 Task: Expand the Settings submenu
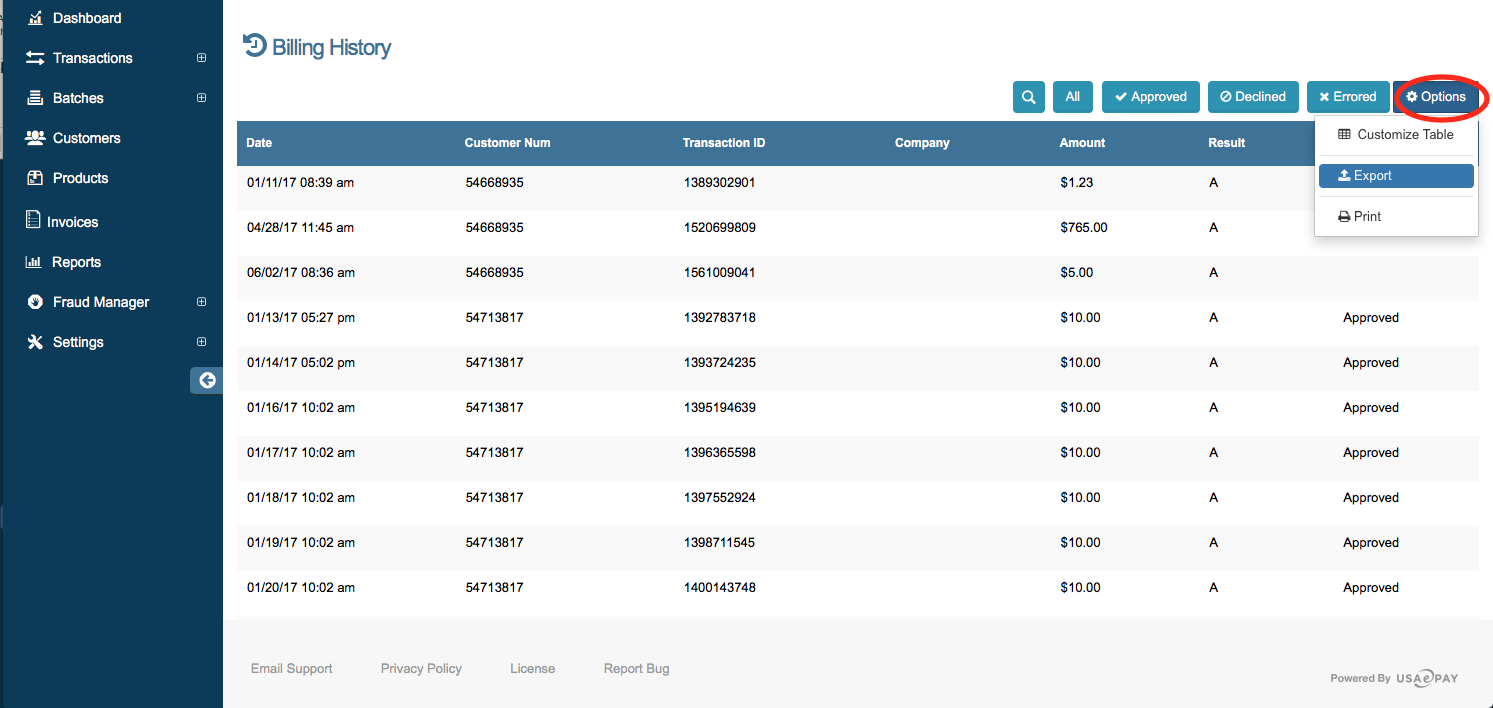click(x=200, y=341)
